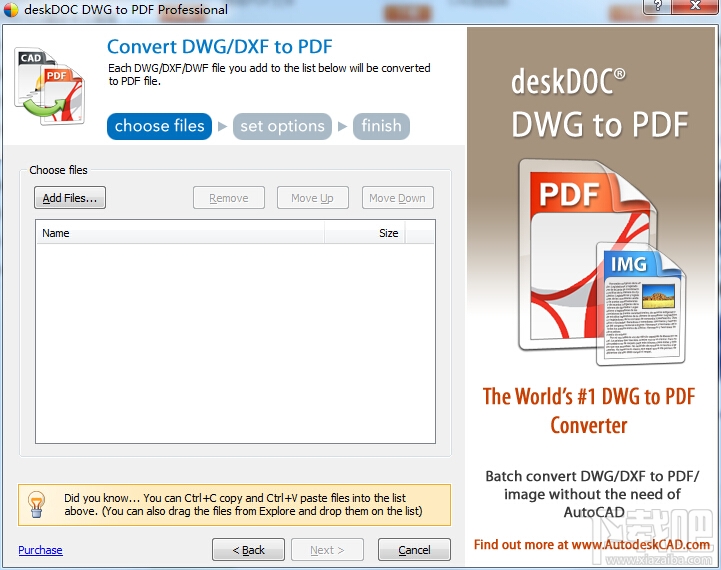This screenshot has width=721, height=570.
Task: Click the Remove button
Action: pyautogui.click(x=229, y=198)
